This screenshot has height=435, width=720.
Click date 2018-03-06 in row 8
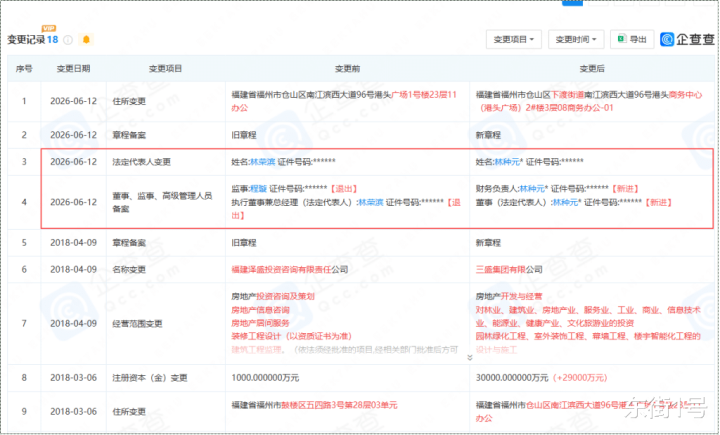click(73, 378)
